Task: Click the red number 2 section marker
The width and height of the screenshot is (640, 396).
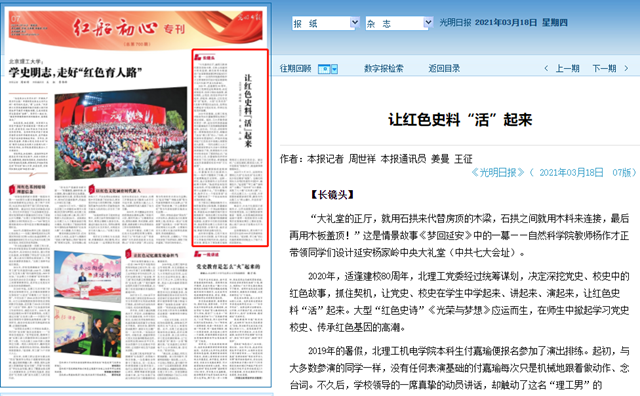Action: tap(91, 189)
